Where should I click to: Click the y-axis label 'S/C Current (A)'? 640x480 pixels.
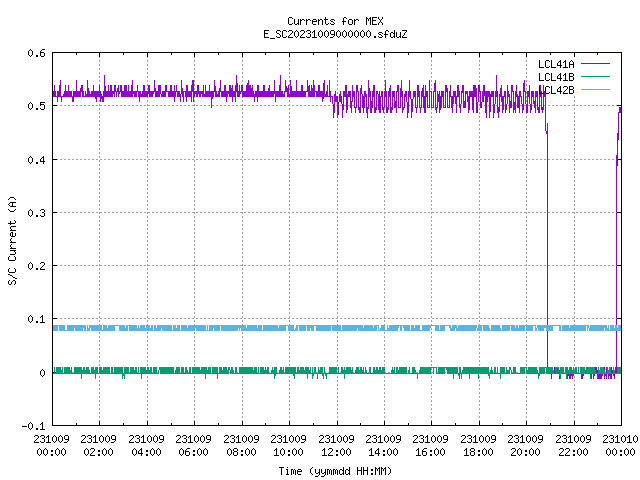click(12, 241)
